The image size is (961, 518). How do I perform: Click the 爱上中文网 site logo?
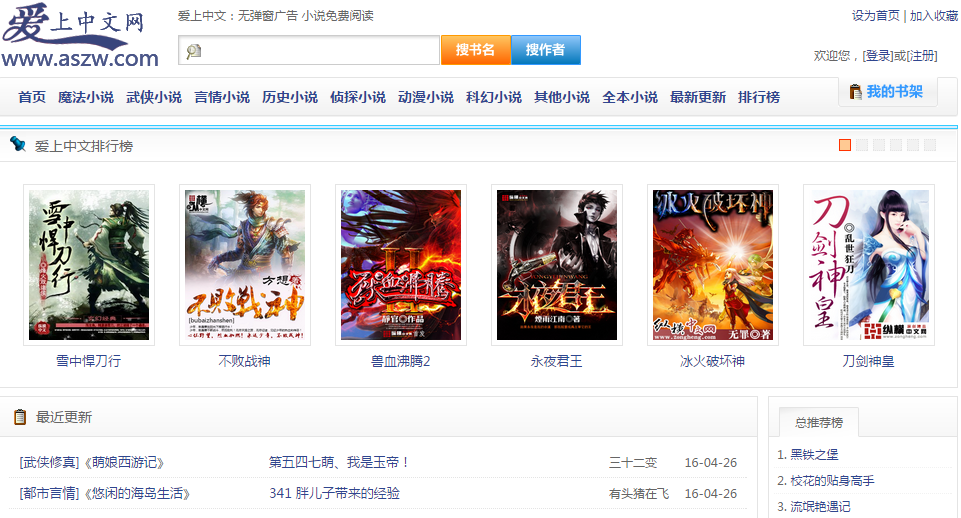tap(80, 35)
